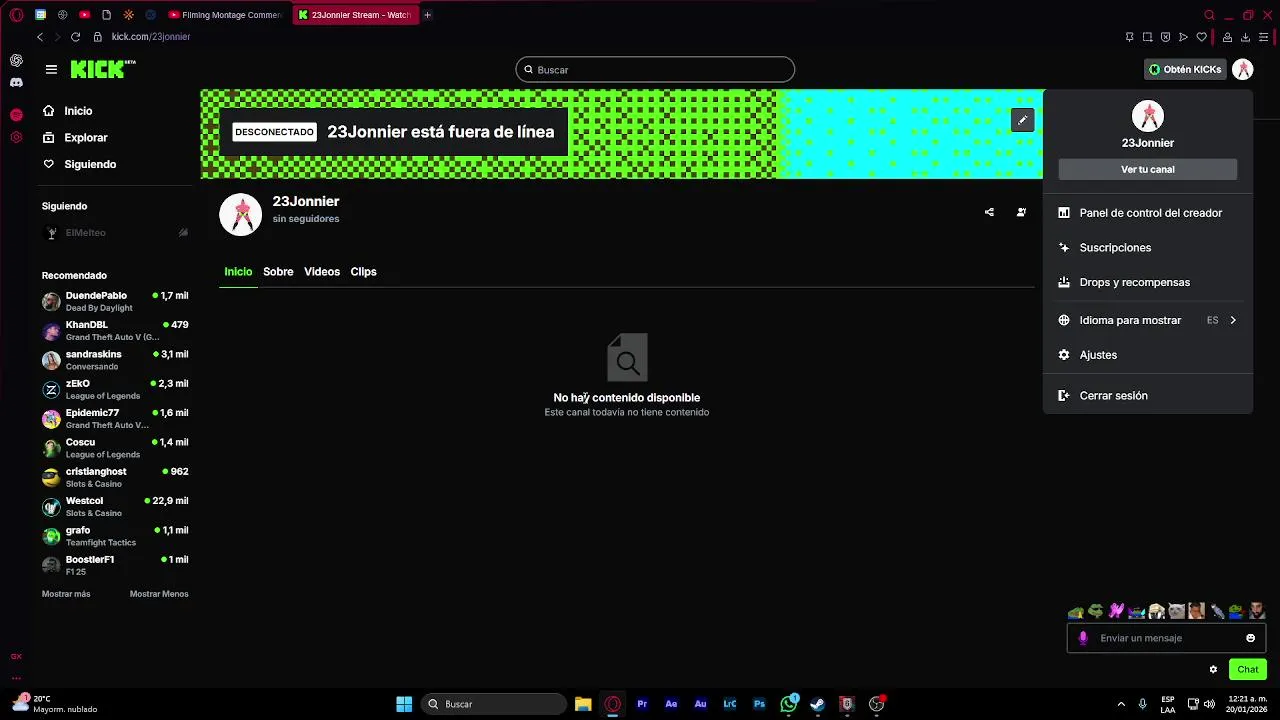Switch to the Videos tab
This screenshot has height=720, width=1280.
pyautogui.click(x=322, y=272)
